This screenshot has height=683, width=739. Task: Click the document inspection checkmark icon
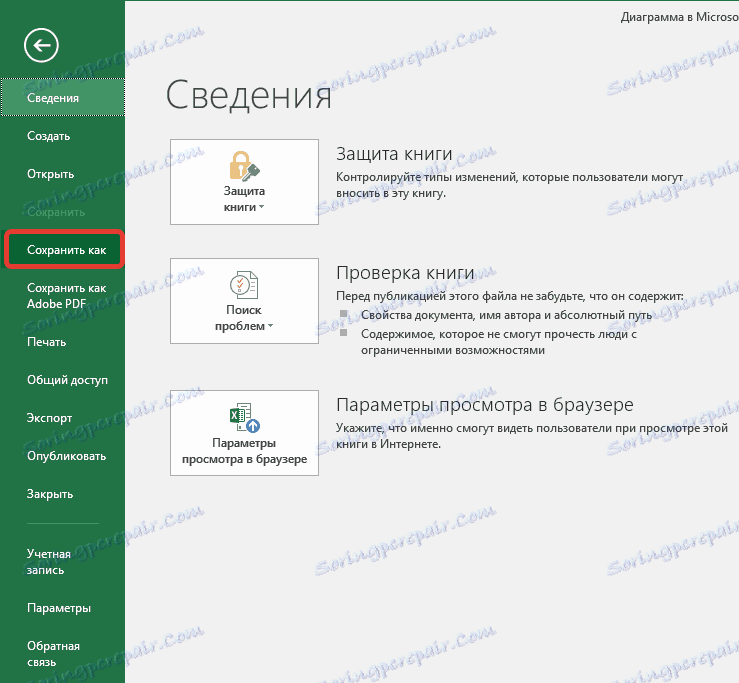(244, 285)
